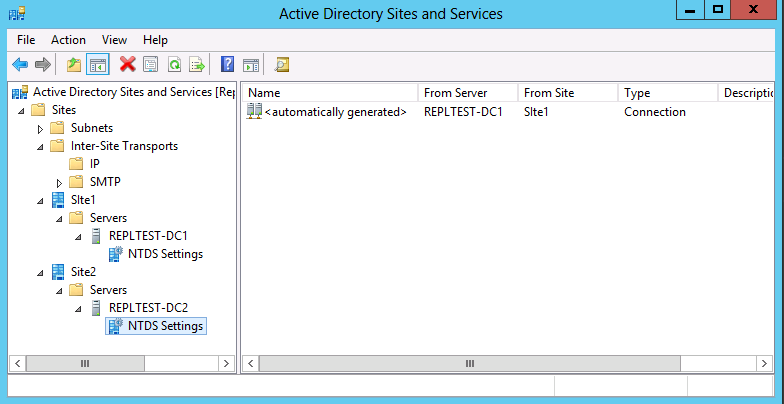Expand the Subnets tree node
784x404 pixels.
[x=40, y=130]
